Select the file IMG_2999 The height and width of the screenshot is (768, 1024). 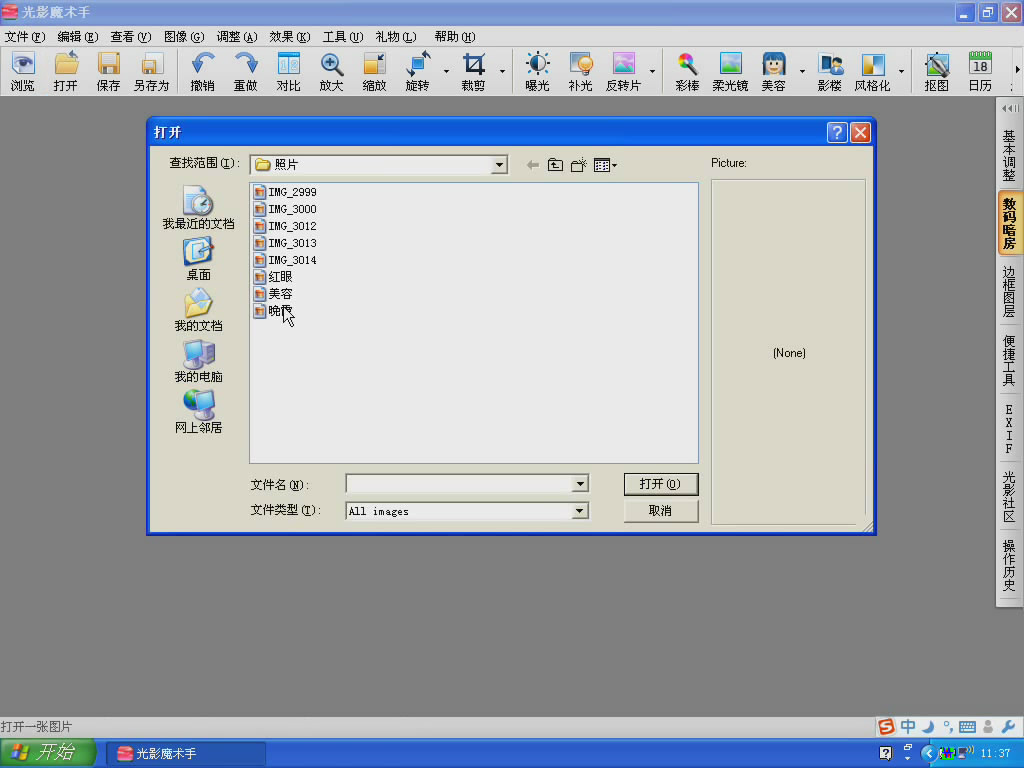(x=285, y=192)
